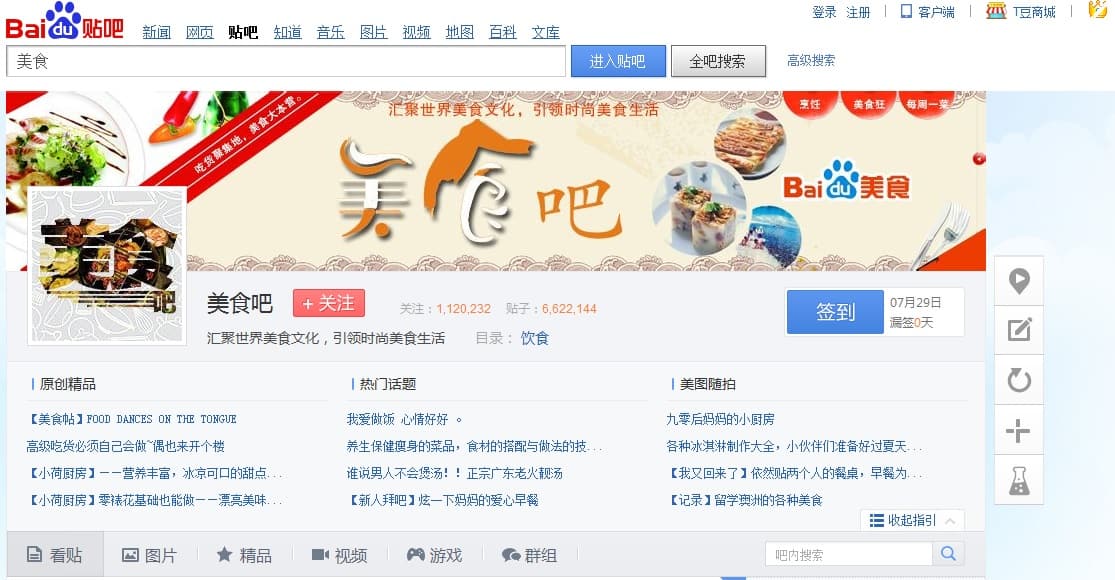Open the 看贴 tab
Screen dimensions: 1115x580
55,554
